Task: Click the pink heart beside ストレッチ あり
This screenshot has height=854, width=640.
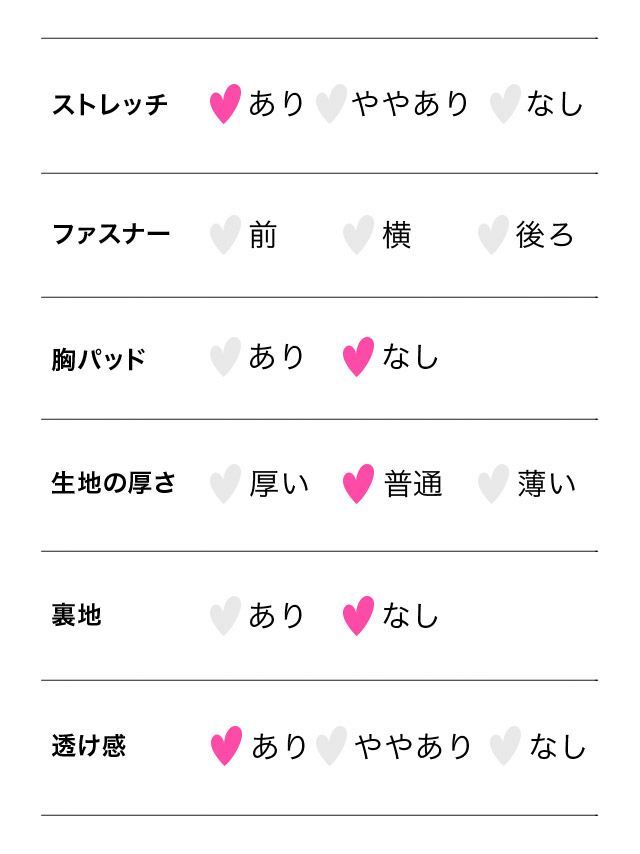Action: 225,104
